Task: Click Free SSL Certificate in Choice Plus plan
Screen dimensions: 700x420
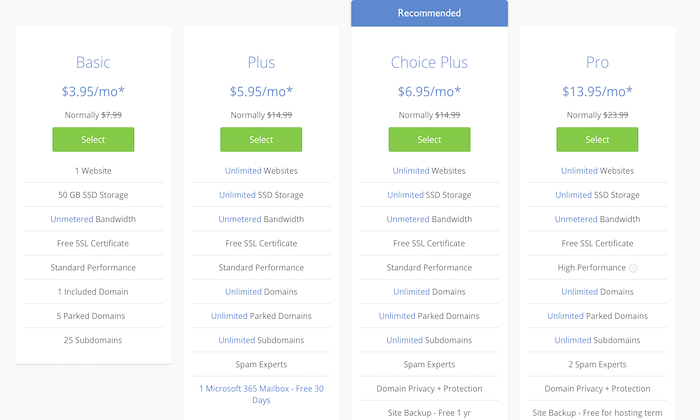Action: coord(429,243)
